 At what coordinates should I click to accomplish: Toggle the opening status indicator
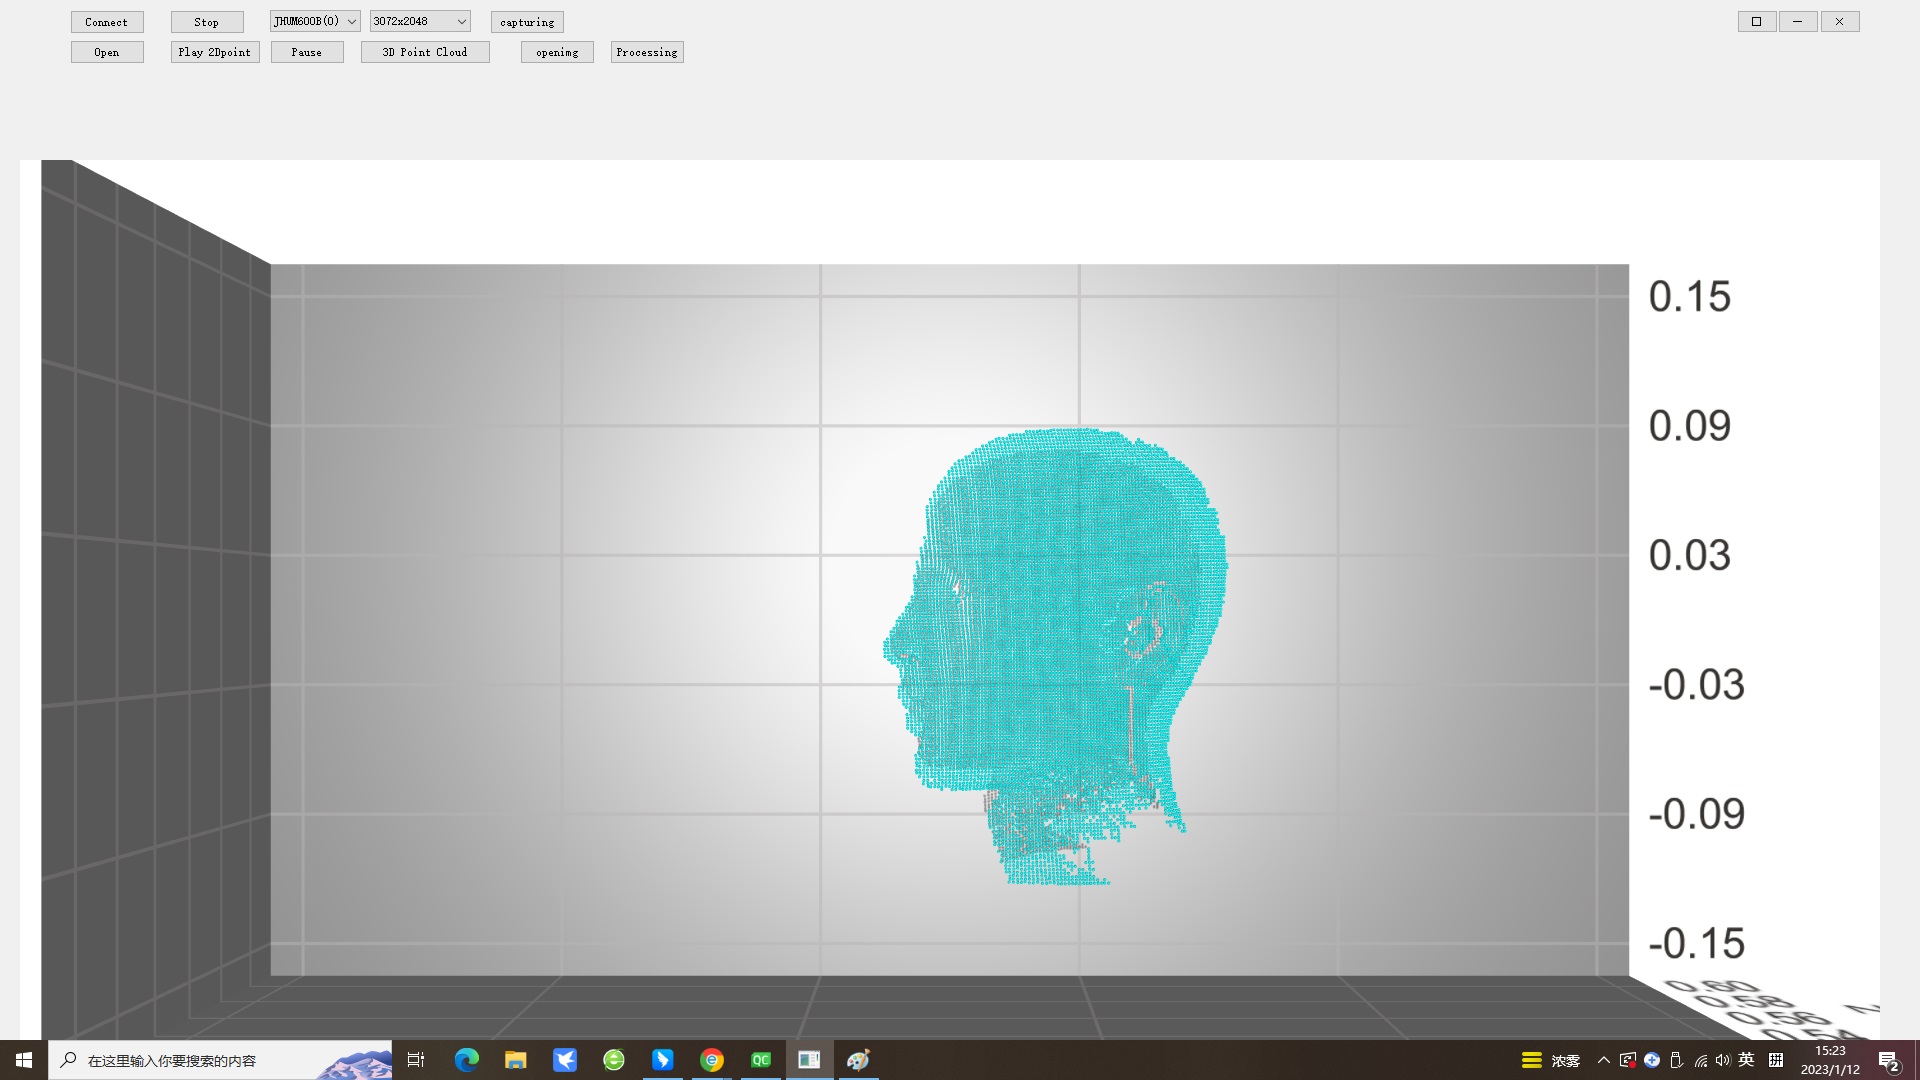pos(556,51)
